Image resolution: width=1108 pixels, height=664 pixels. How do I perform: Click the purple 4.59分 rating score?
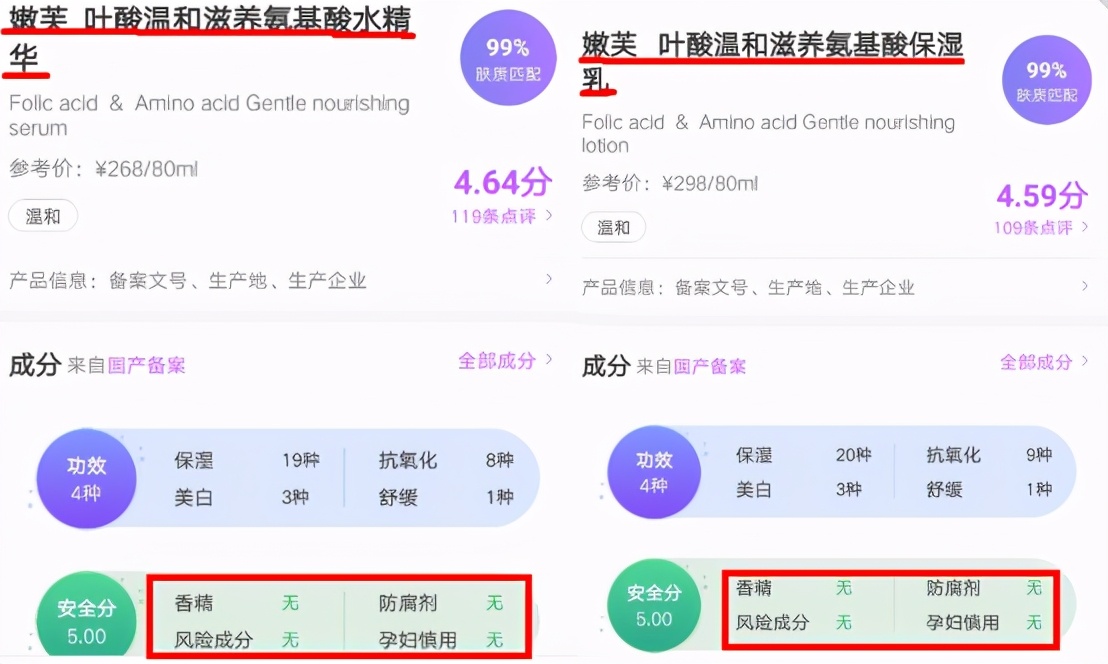(x=1041, y=196)
